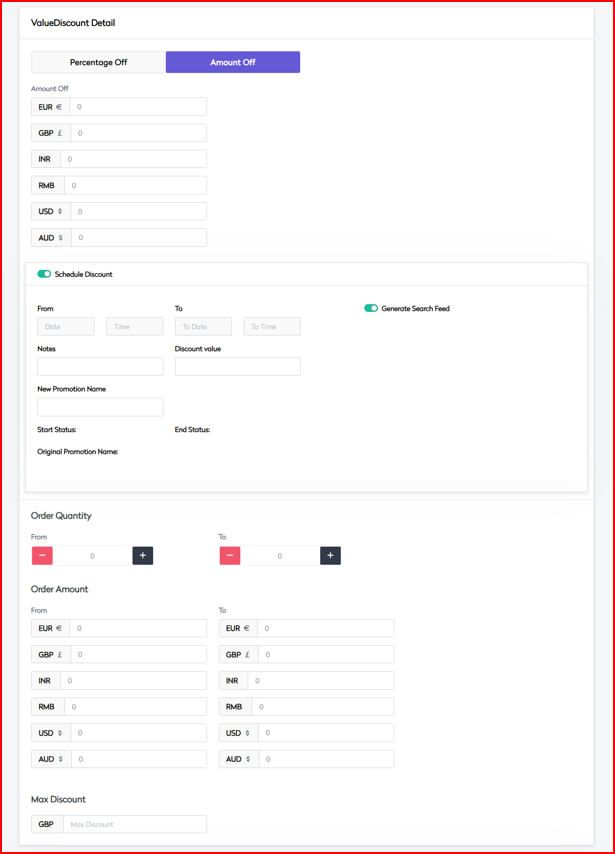Click the Order Amount From INR field

coord(133,681)
